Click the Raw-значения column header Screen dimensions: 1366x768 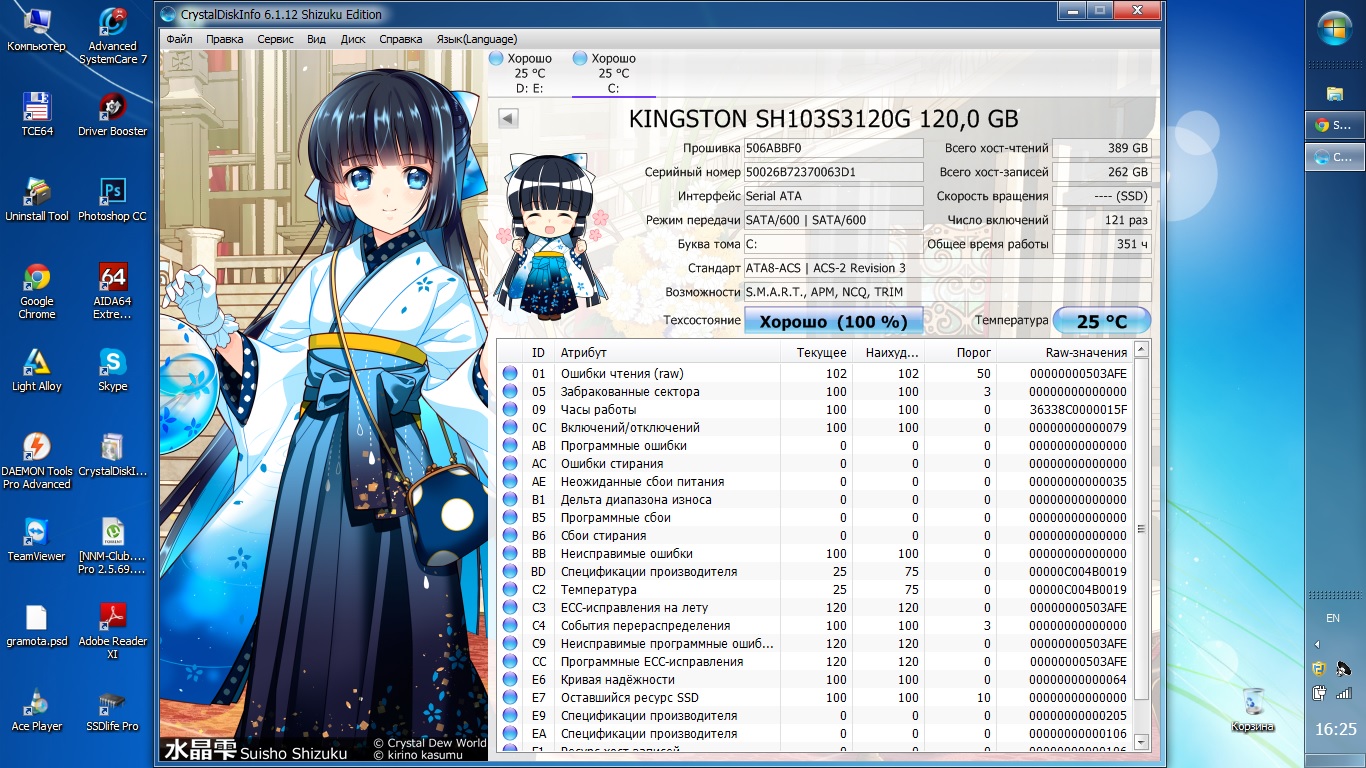tap(1065, 352)
